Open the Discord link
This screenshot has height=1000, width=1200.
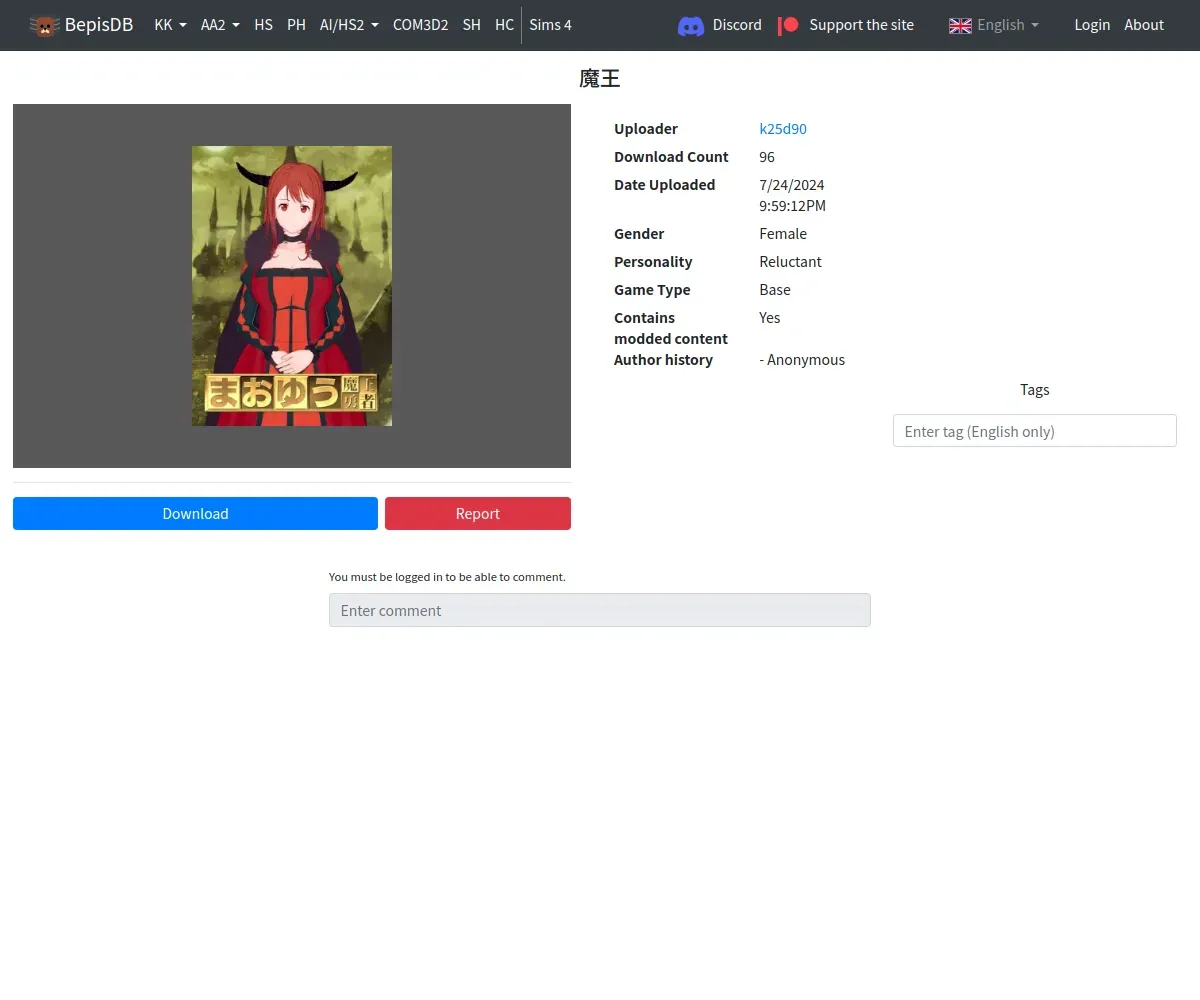click(737, 25)
